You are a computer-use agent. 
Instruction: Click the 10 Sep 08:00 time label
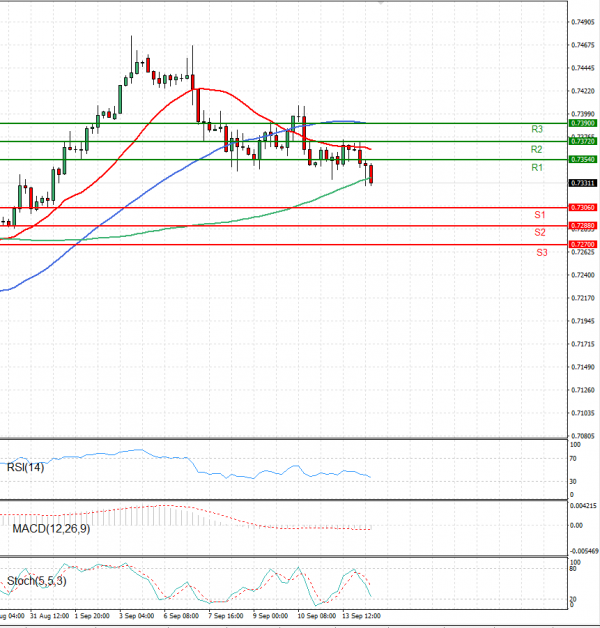(316, 616)
